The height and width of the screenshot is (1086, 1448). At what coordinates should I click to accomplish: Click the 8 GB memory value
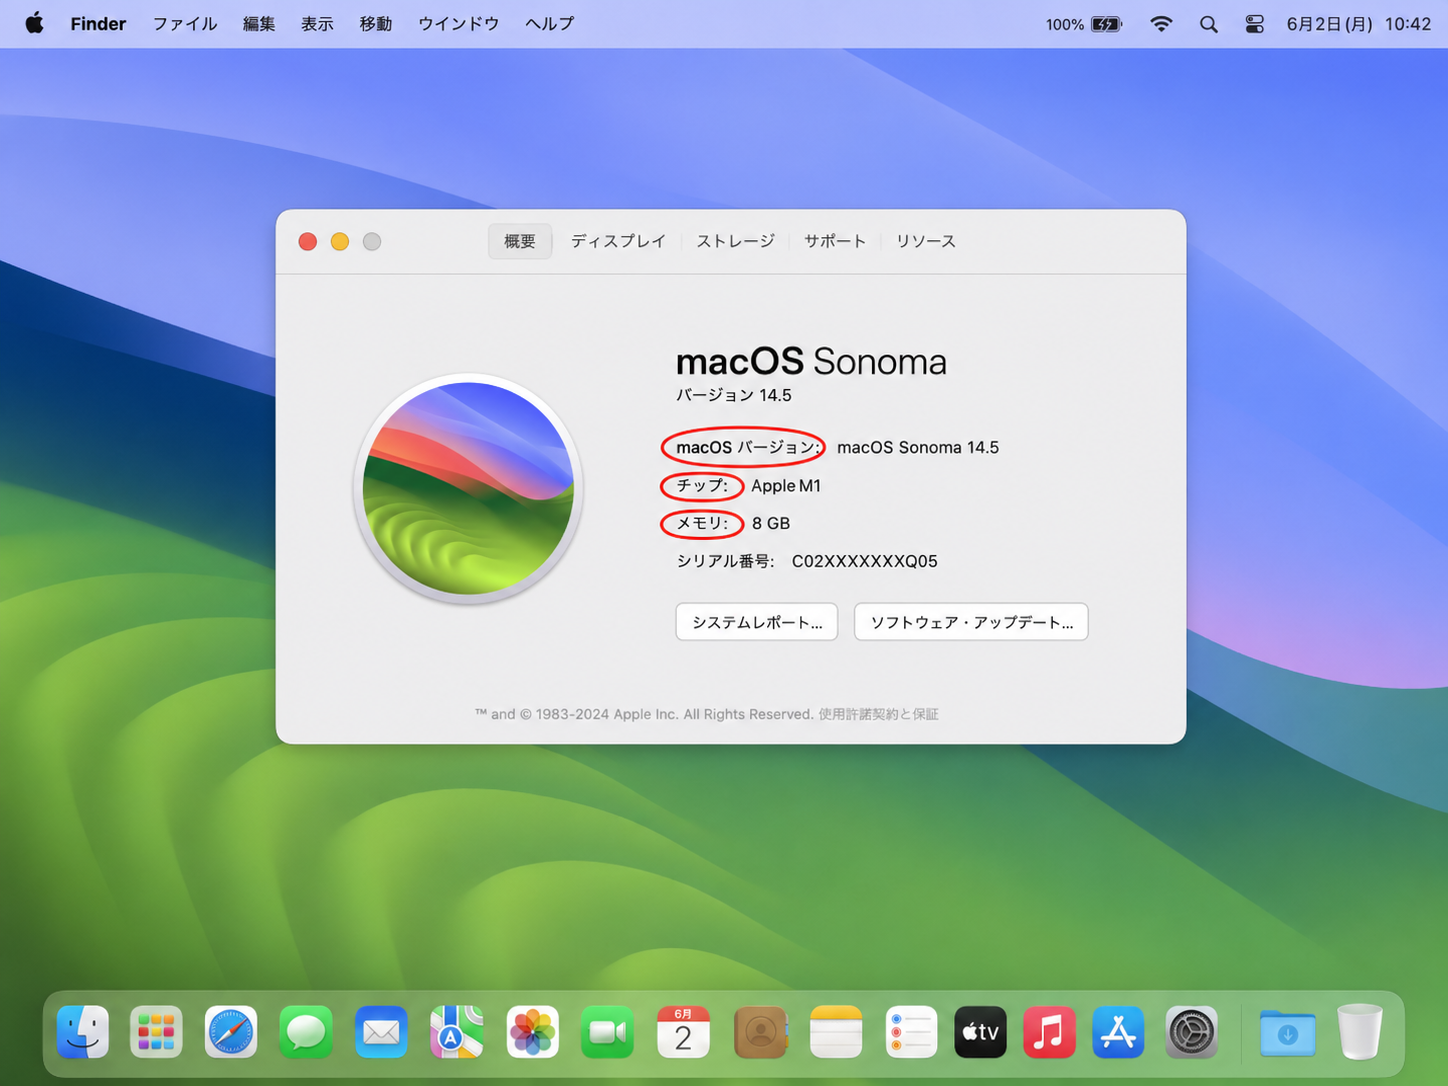coord(771,523)
